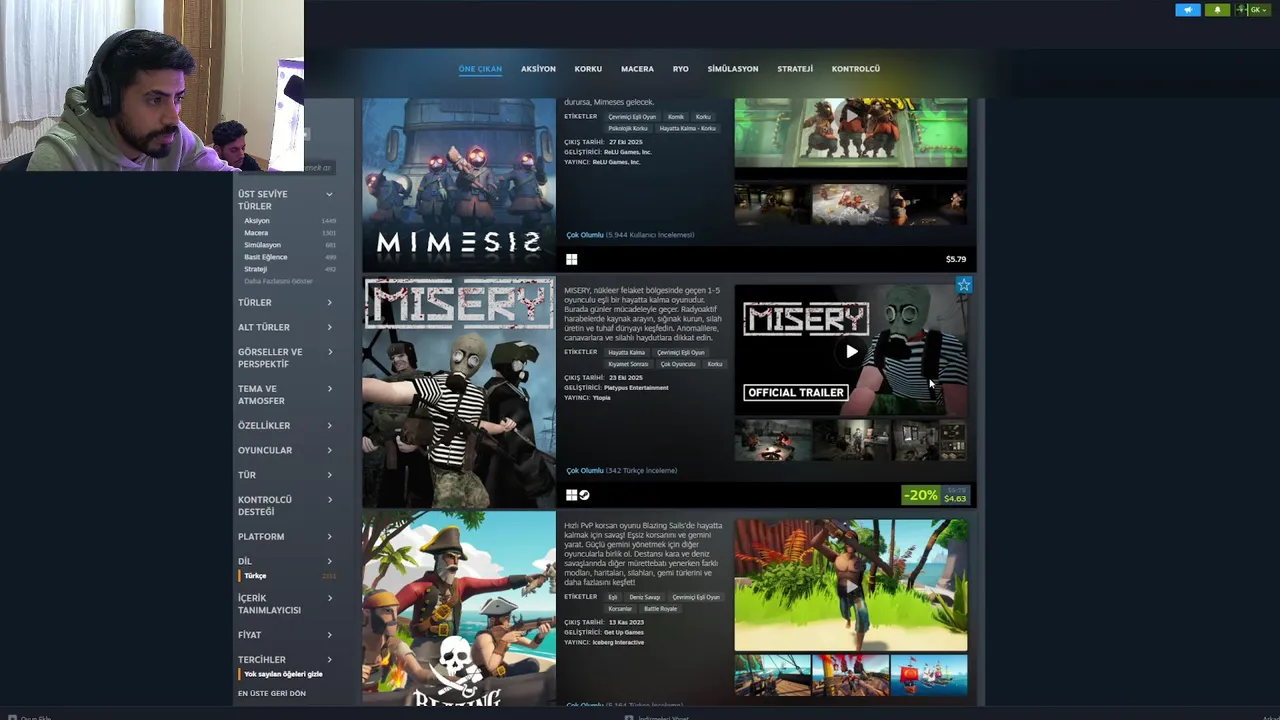Switch to the ÖNE ÇIKAN tab
1280x720 pixels.
pyautogui.click(x=480, y=69)
